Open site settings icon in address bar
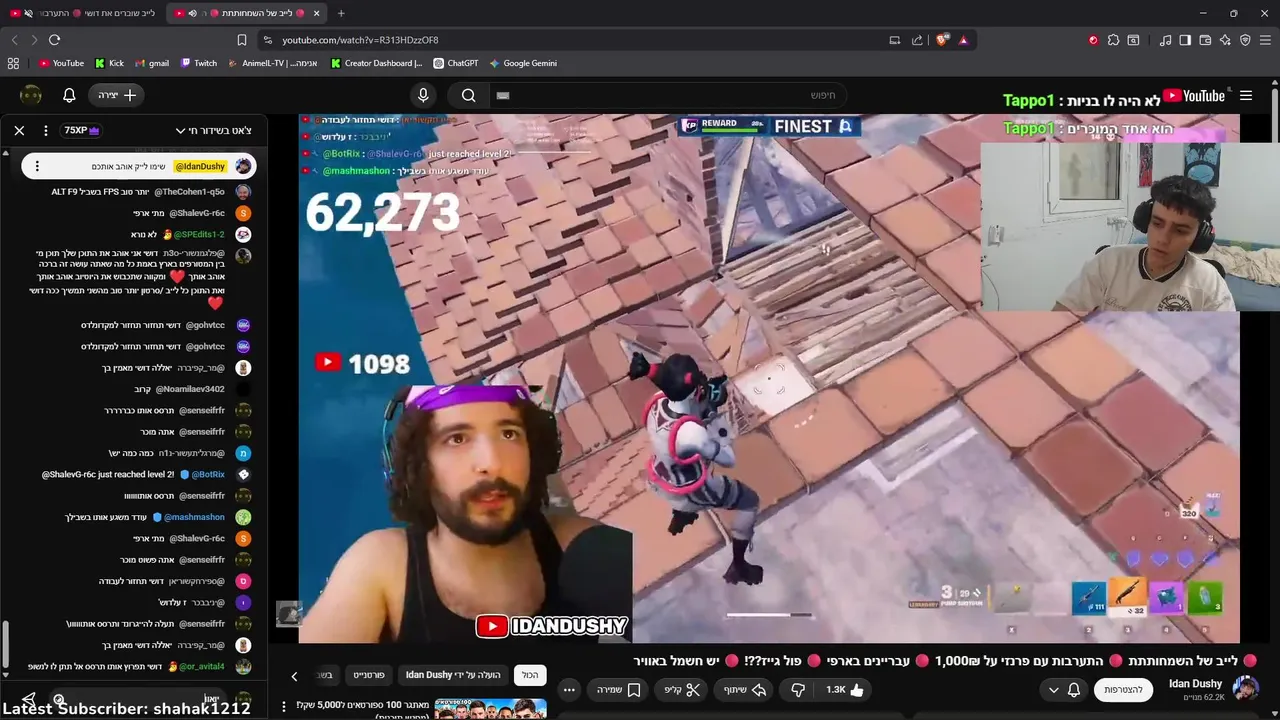Image resolution: width=1280 pixels, height=720 pixels. click(x=267, y=40)
